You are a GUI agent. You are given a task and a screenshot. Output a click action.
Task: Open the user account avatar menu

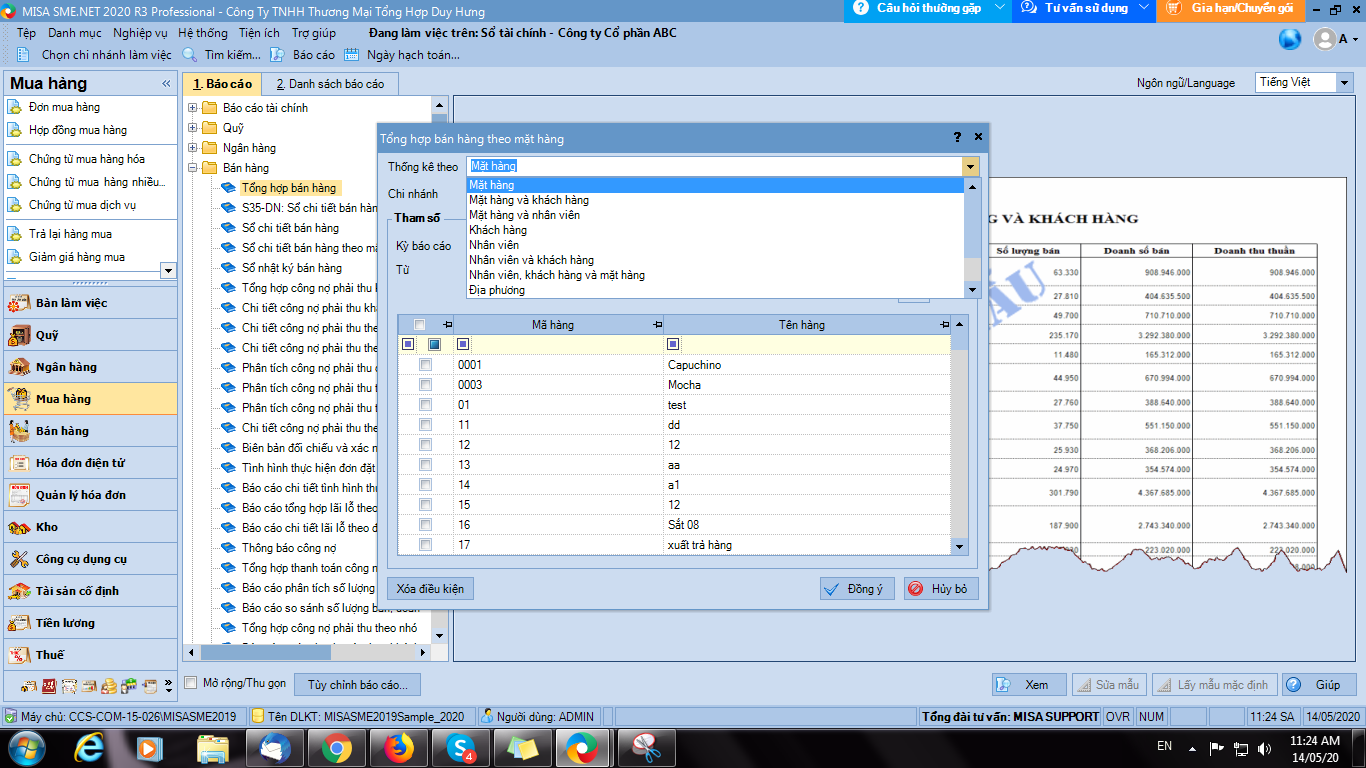(x=1334, y=39)
